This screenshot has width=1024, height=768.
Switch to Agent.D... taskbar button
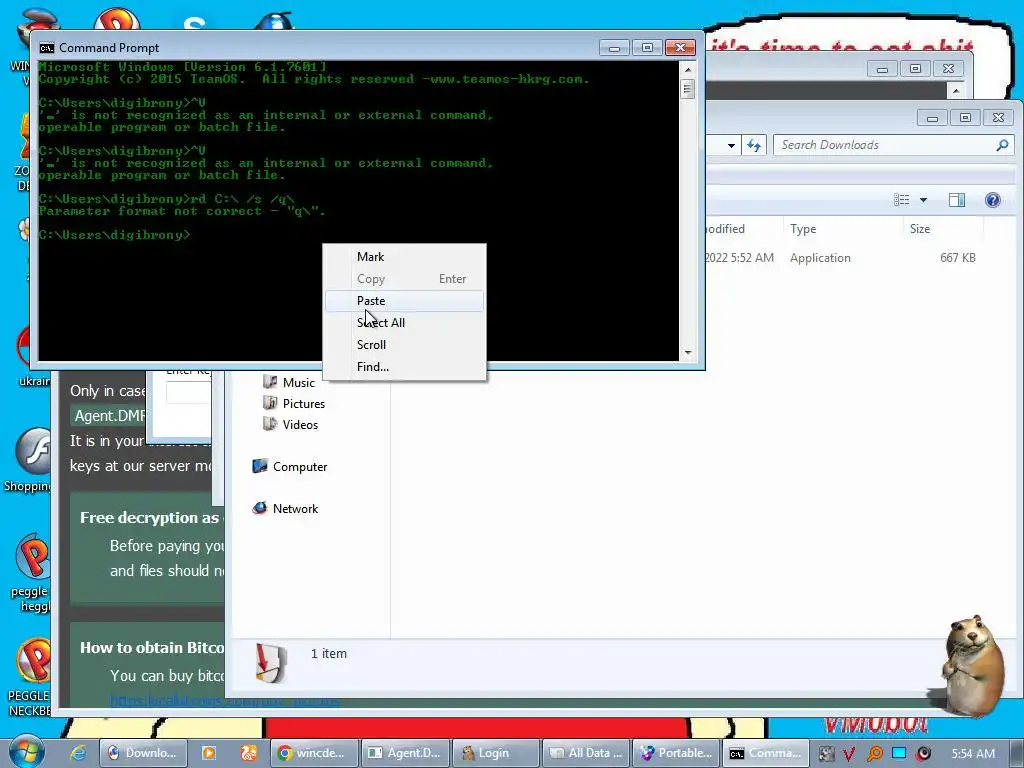tap(406, 753)
